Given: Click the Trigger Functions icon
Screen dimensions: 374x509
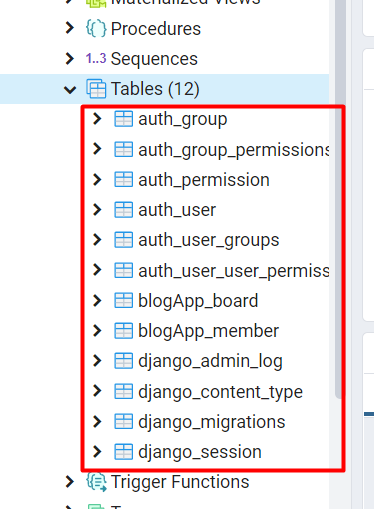Looking at the screenshot, I should [96, 482].
